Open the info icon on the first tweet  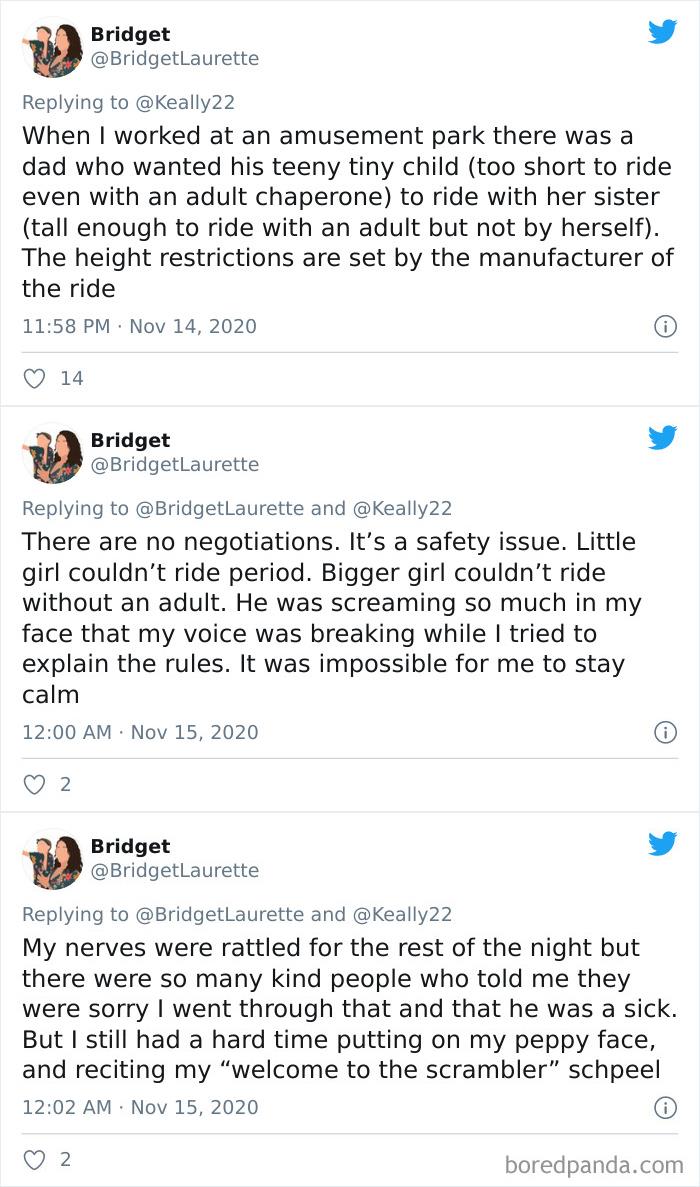(668, 326)
